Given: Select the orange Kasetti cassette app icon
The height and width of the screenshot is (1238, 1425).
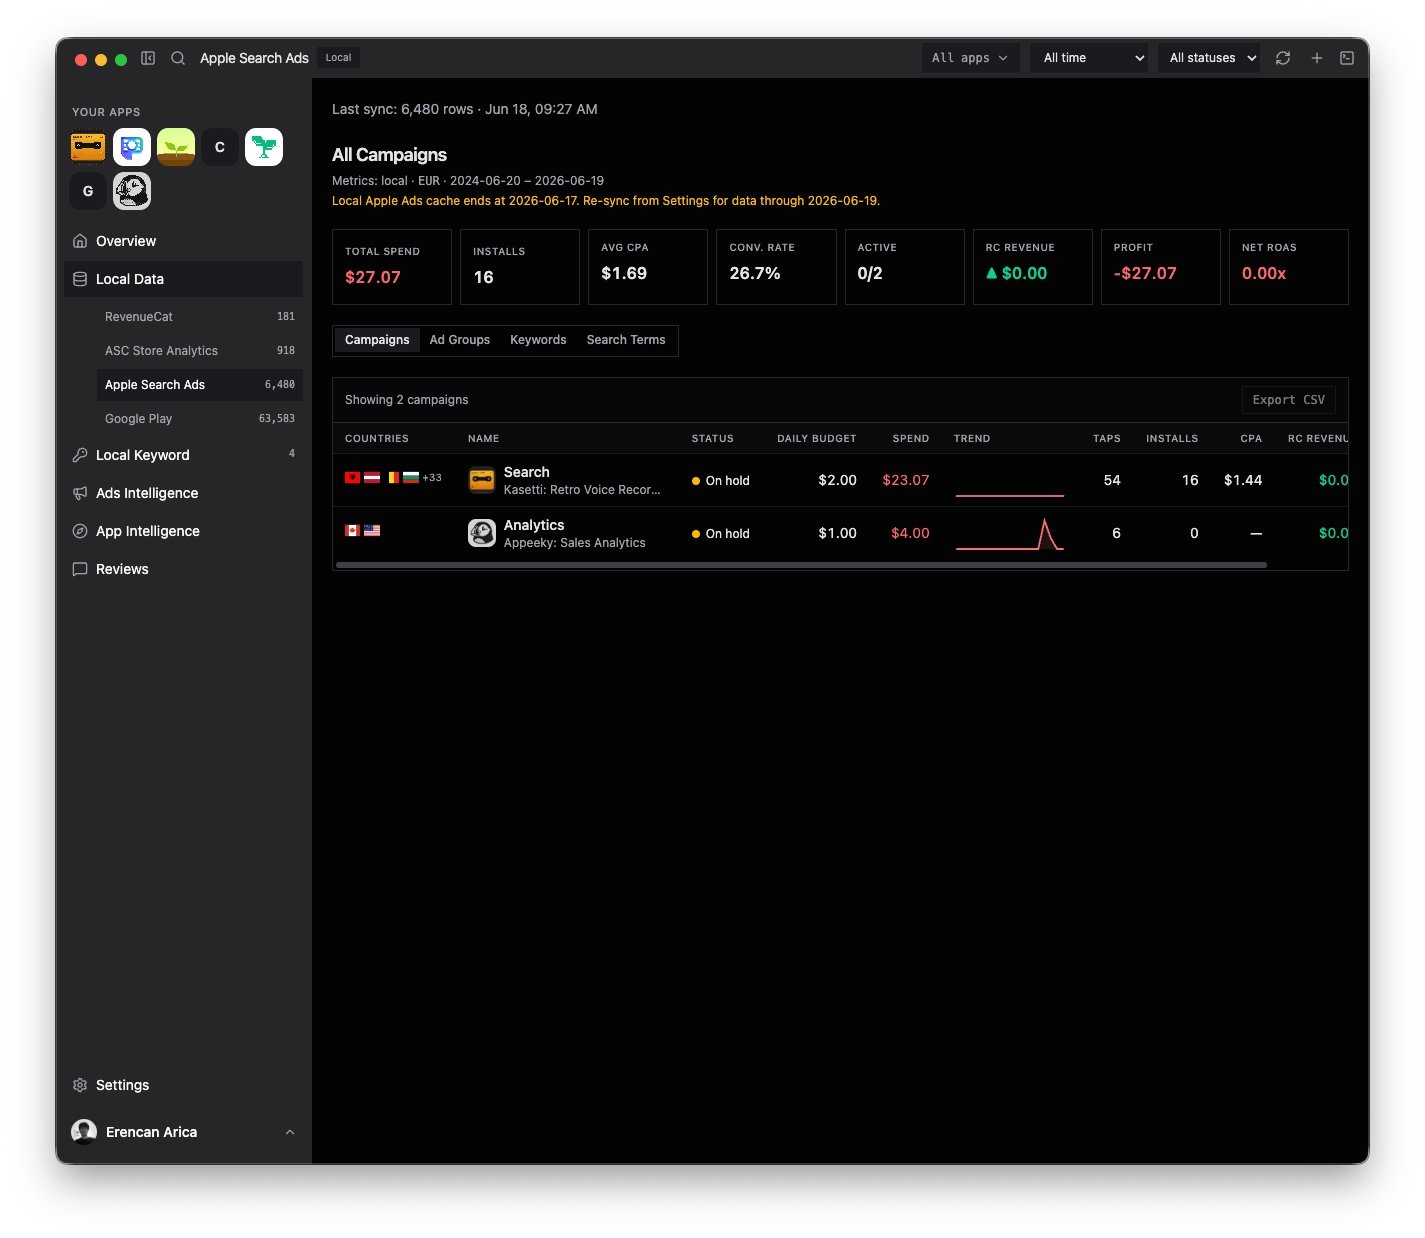Looking at the screenshot, I should click(x=88, y=147).
